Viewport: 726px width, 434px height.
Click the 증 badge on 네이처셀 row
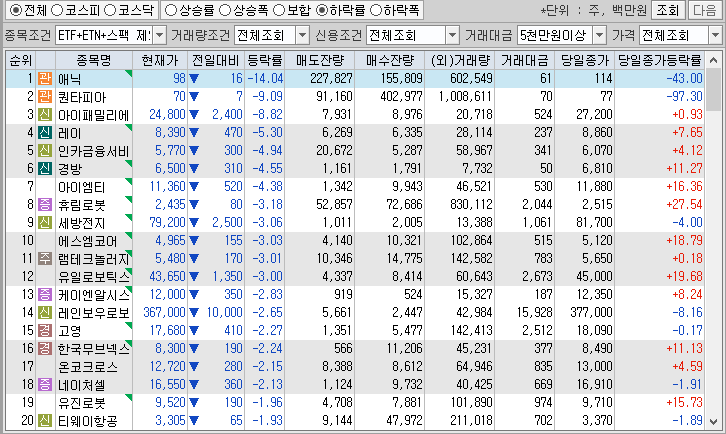click(x=44, y=384)
